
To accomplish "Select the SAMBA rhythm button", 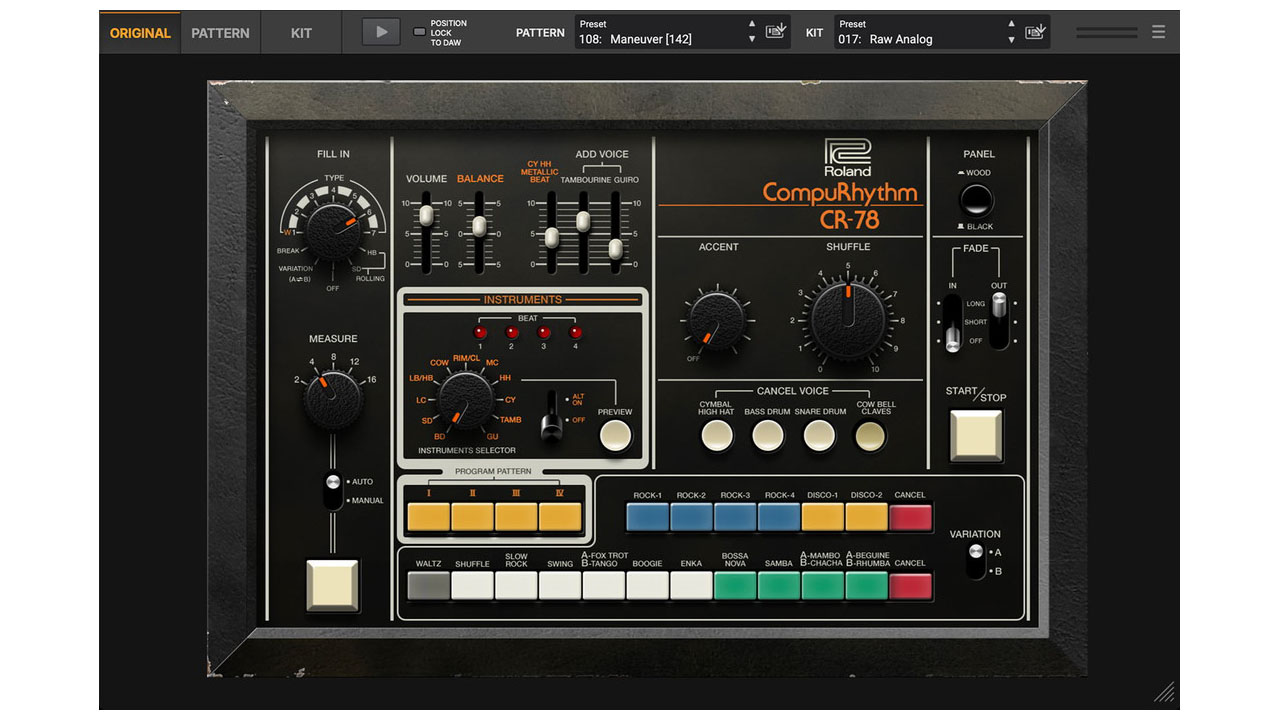I will (779, 585).
